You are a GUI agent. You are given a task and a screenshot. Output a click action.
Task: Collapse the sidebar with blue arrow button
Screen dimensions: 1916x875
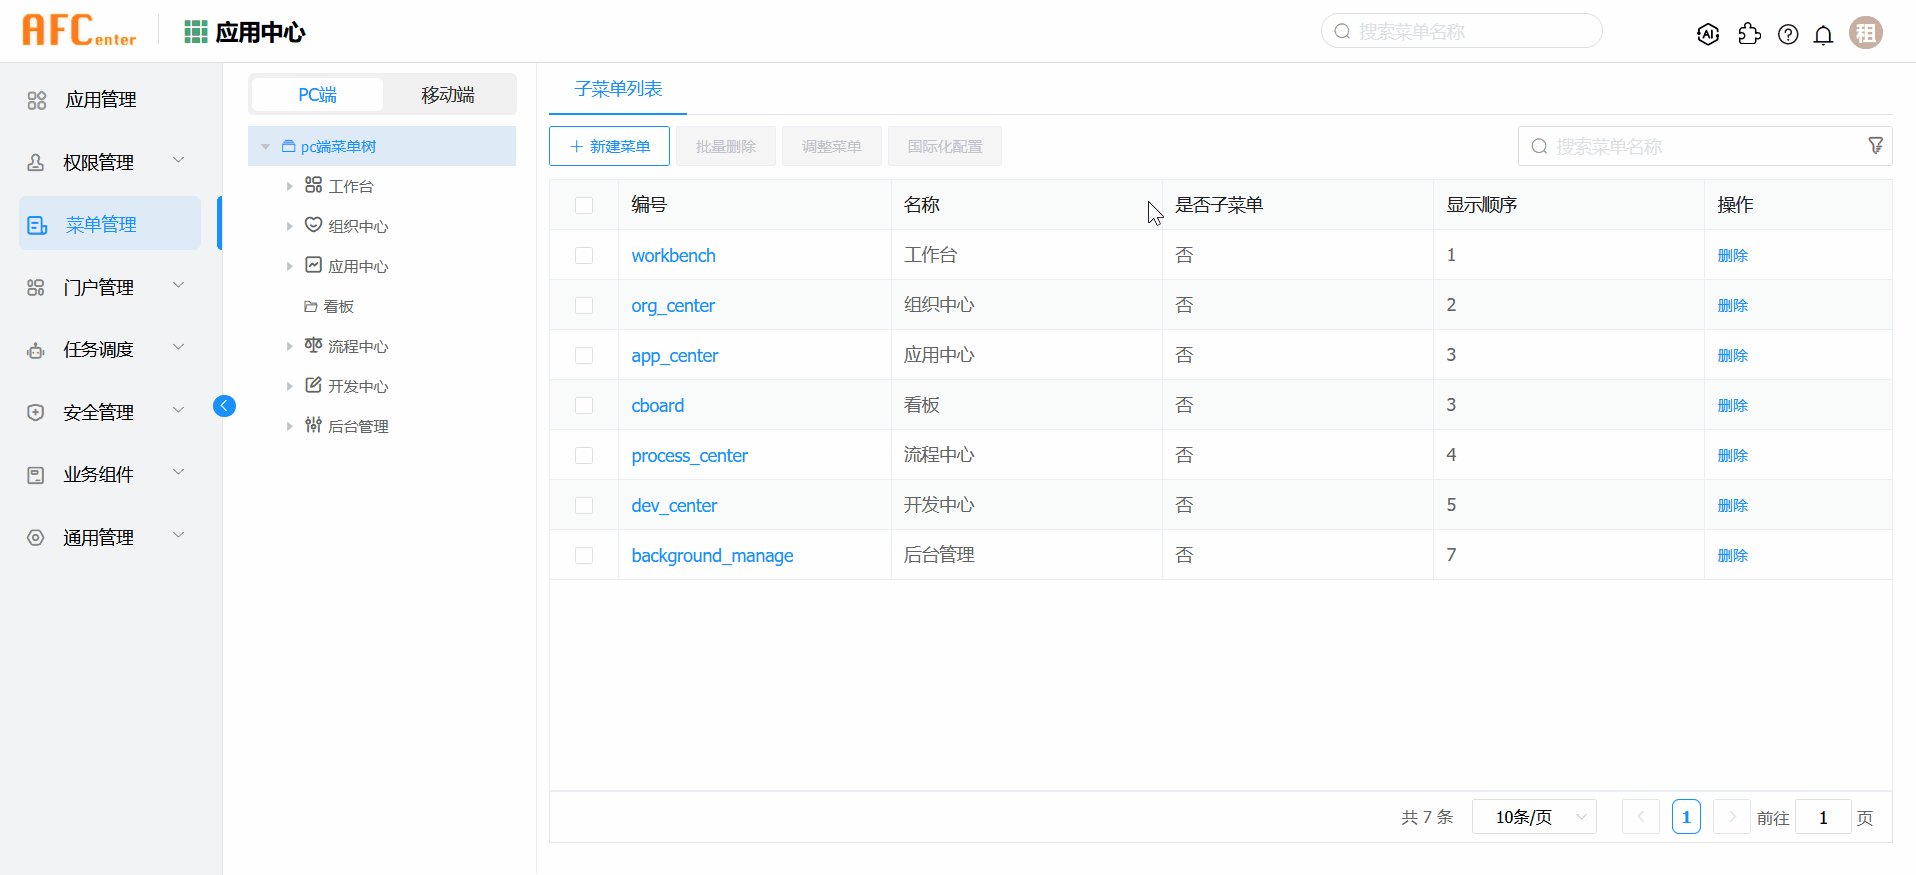(x=224, y=406)
